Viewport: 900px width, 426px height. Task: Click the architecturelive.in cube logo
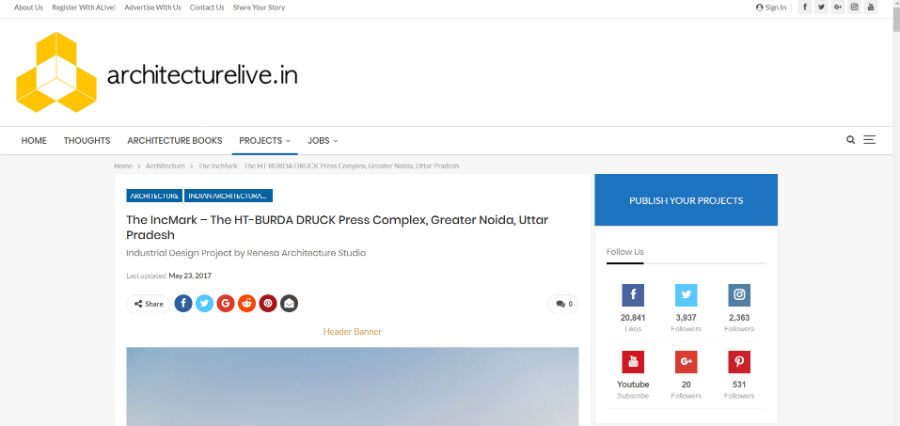point(56,72)
